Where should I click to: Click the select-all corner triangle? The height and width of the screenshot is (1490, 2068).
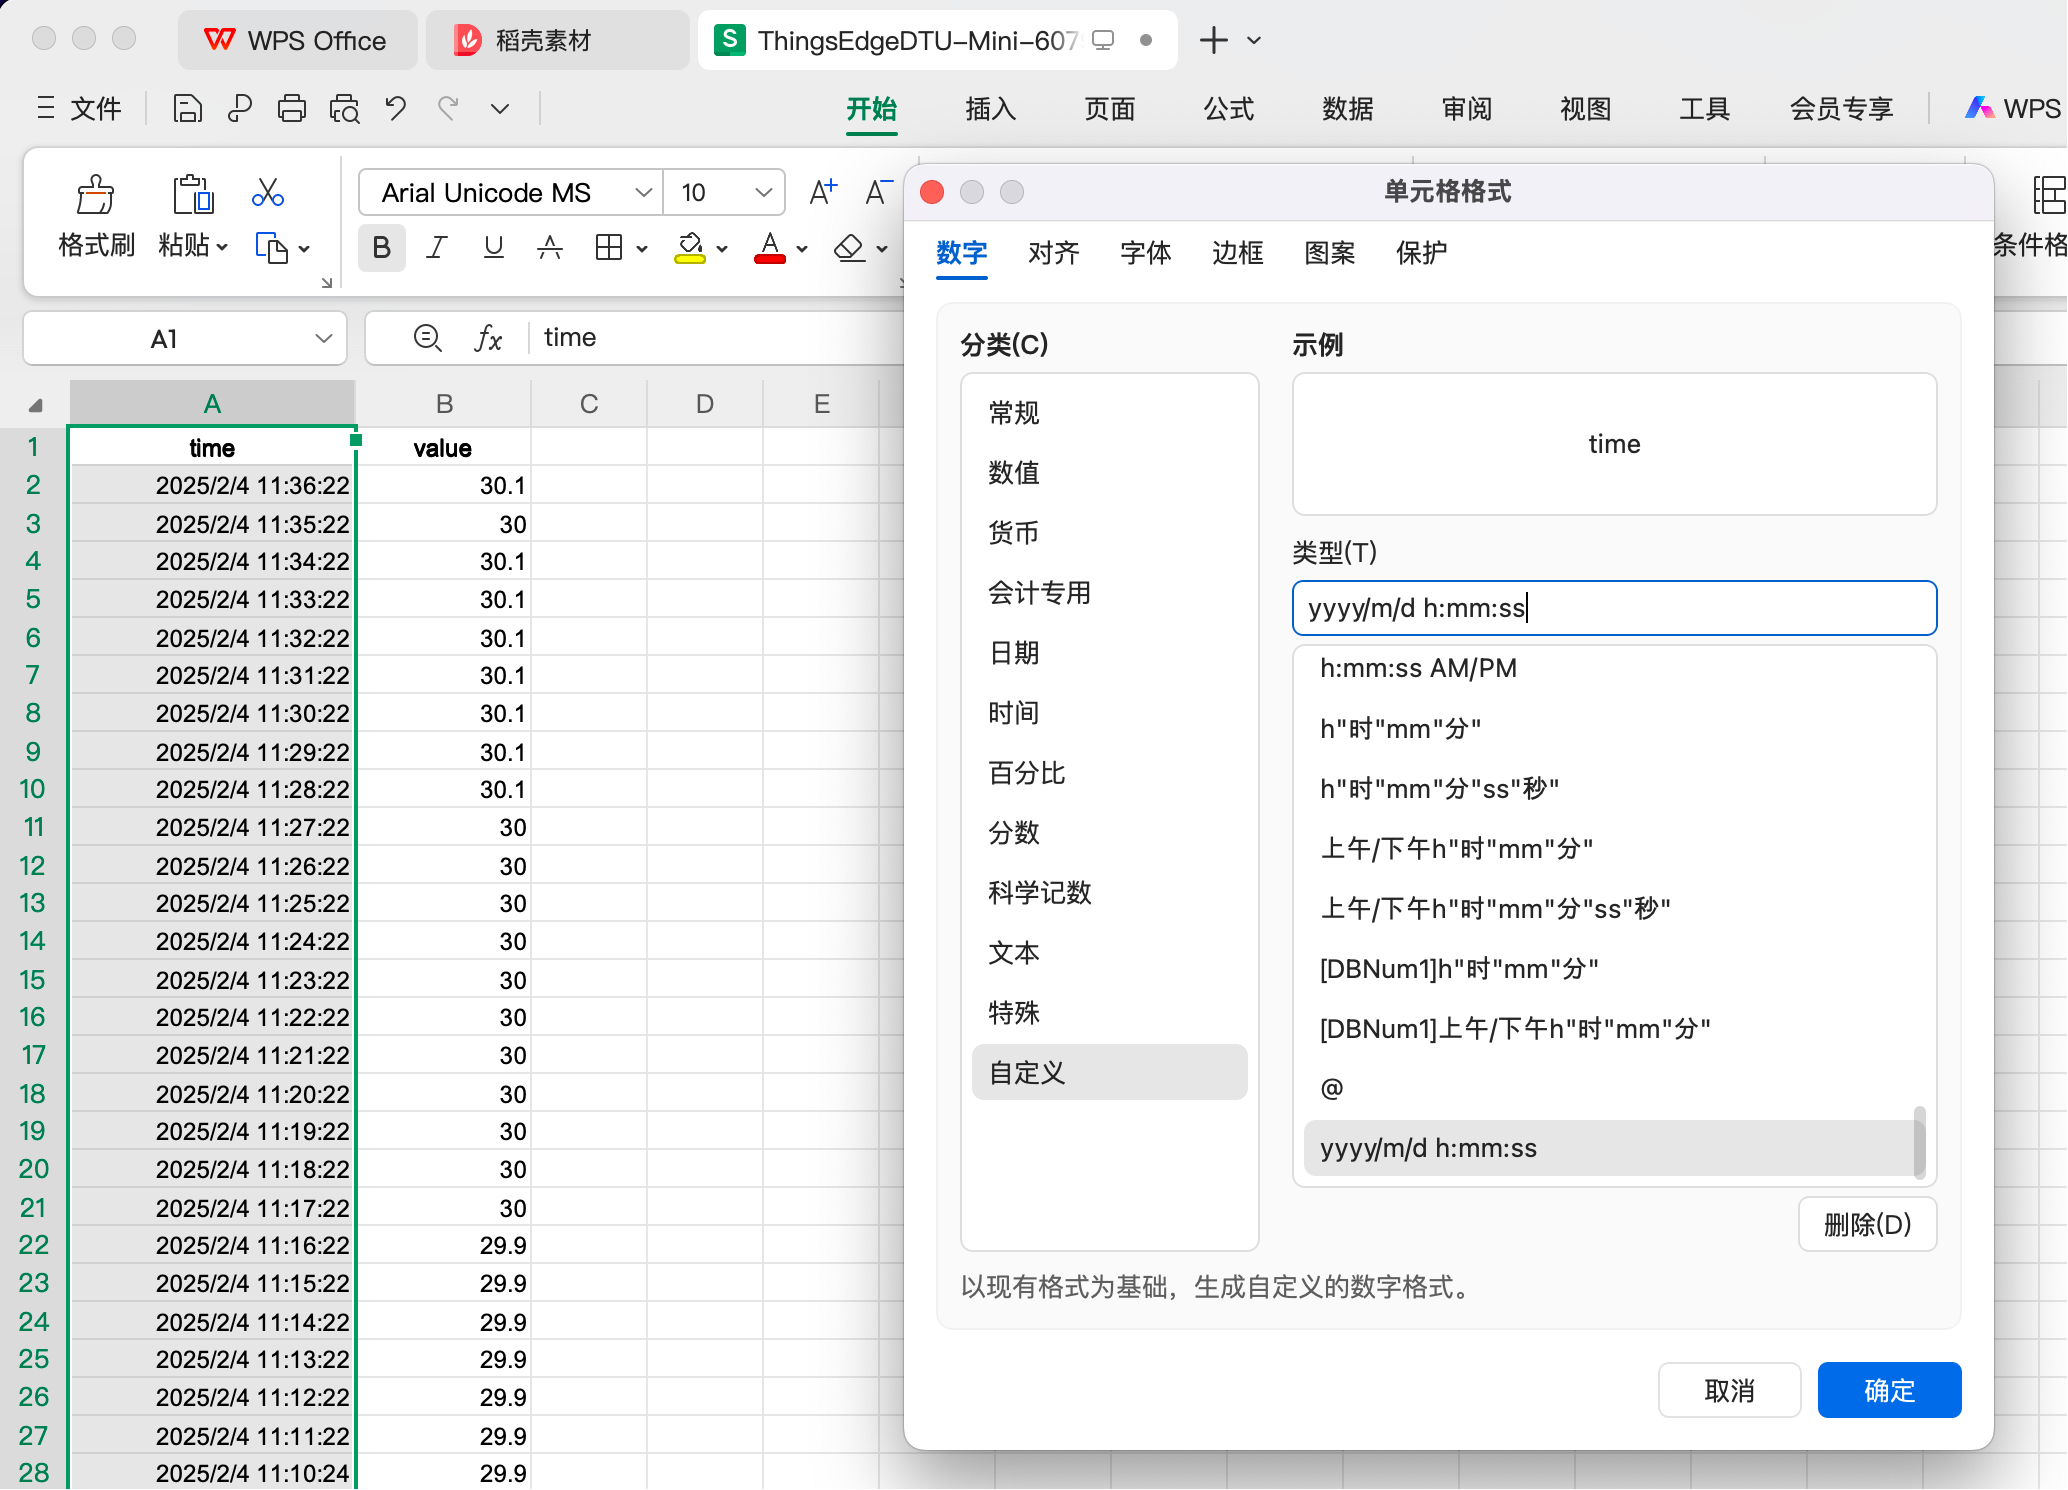pyautogui.click(x=36, y=405)
